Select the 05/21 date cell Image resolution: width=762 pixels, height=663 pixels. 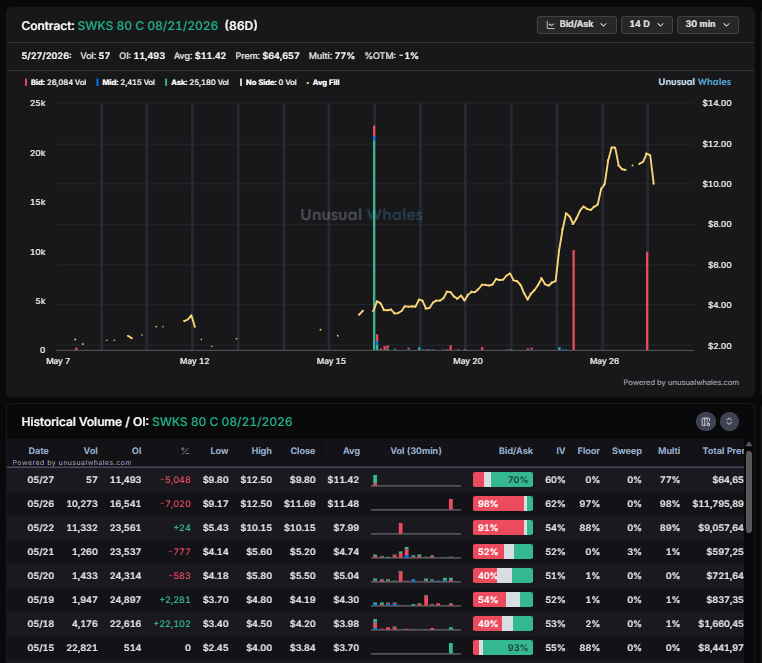(41, 552)
